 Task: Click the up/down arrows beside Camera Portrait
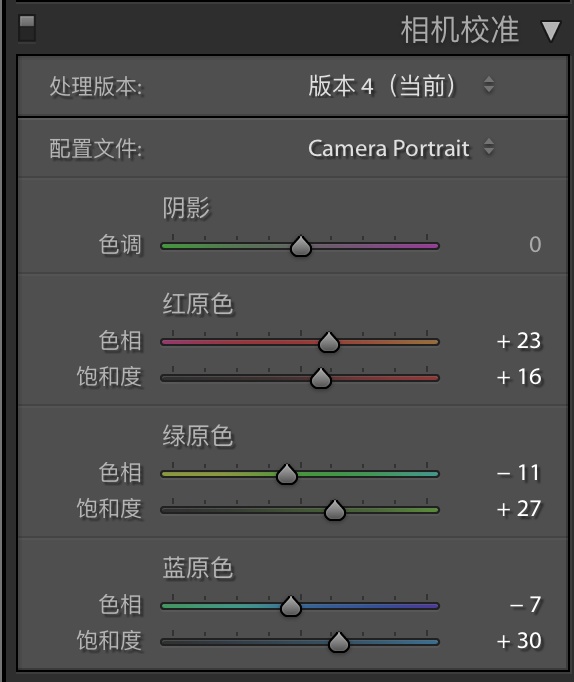pyautogui.click(x=489, y=147)
